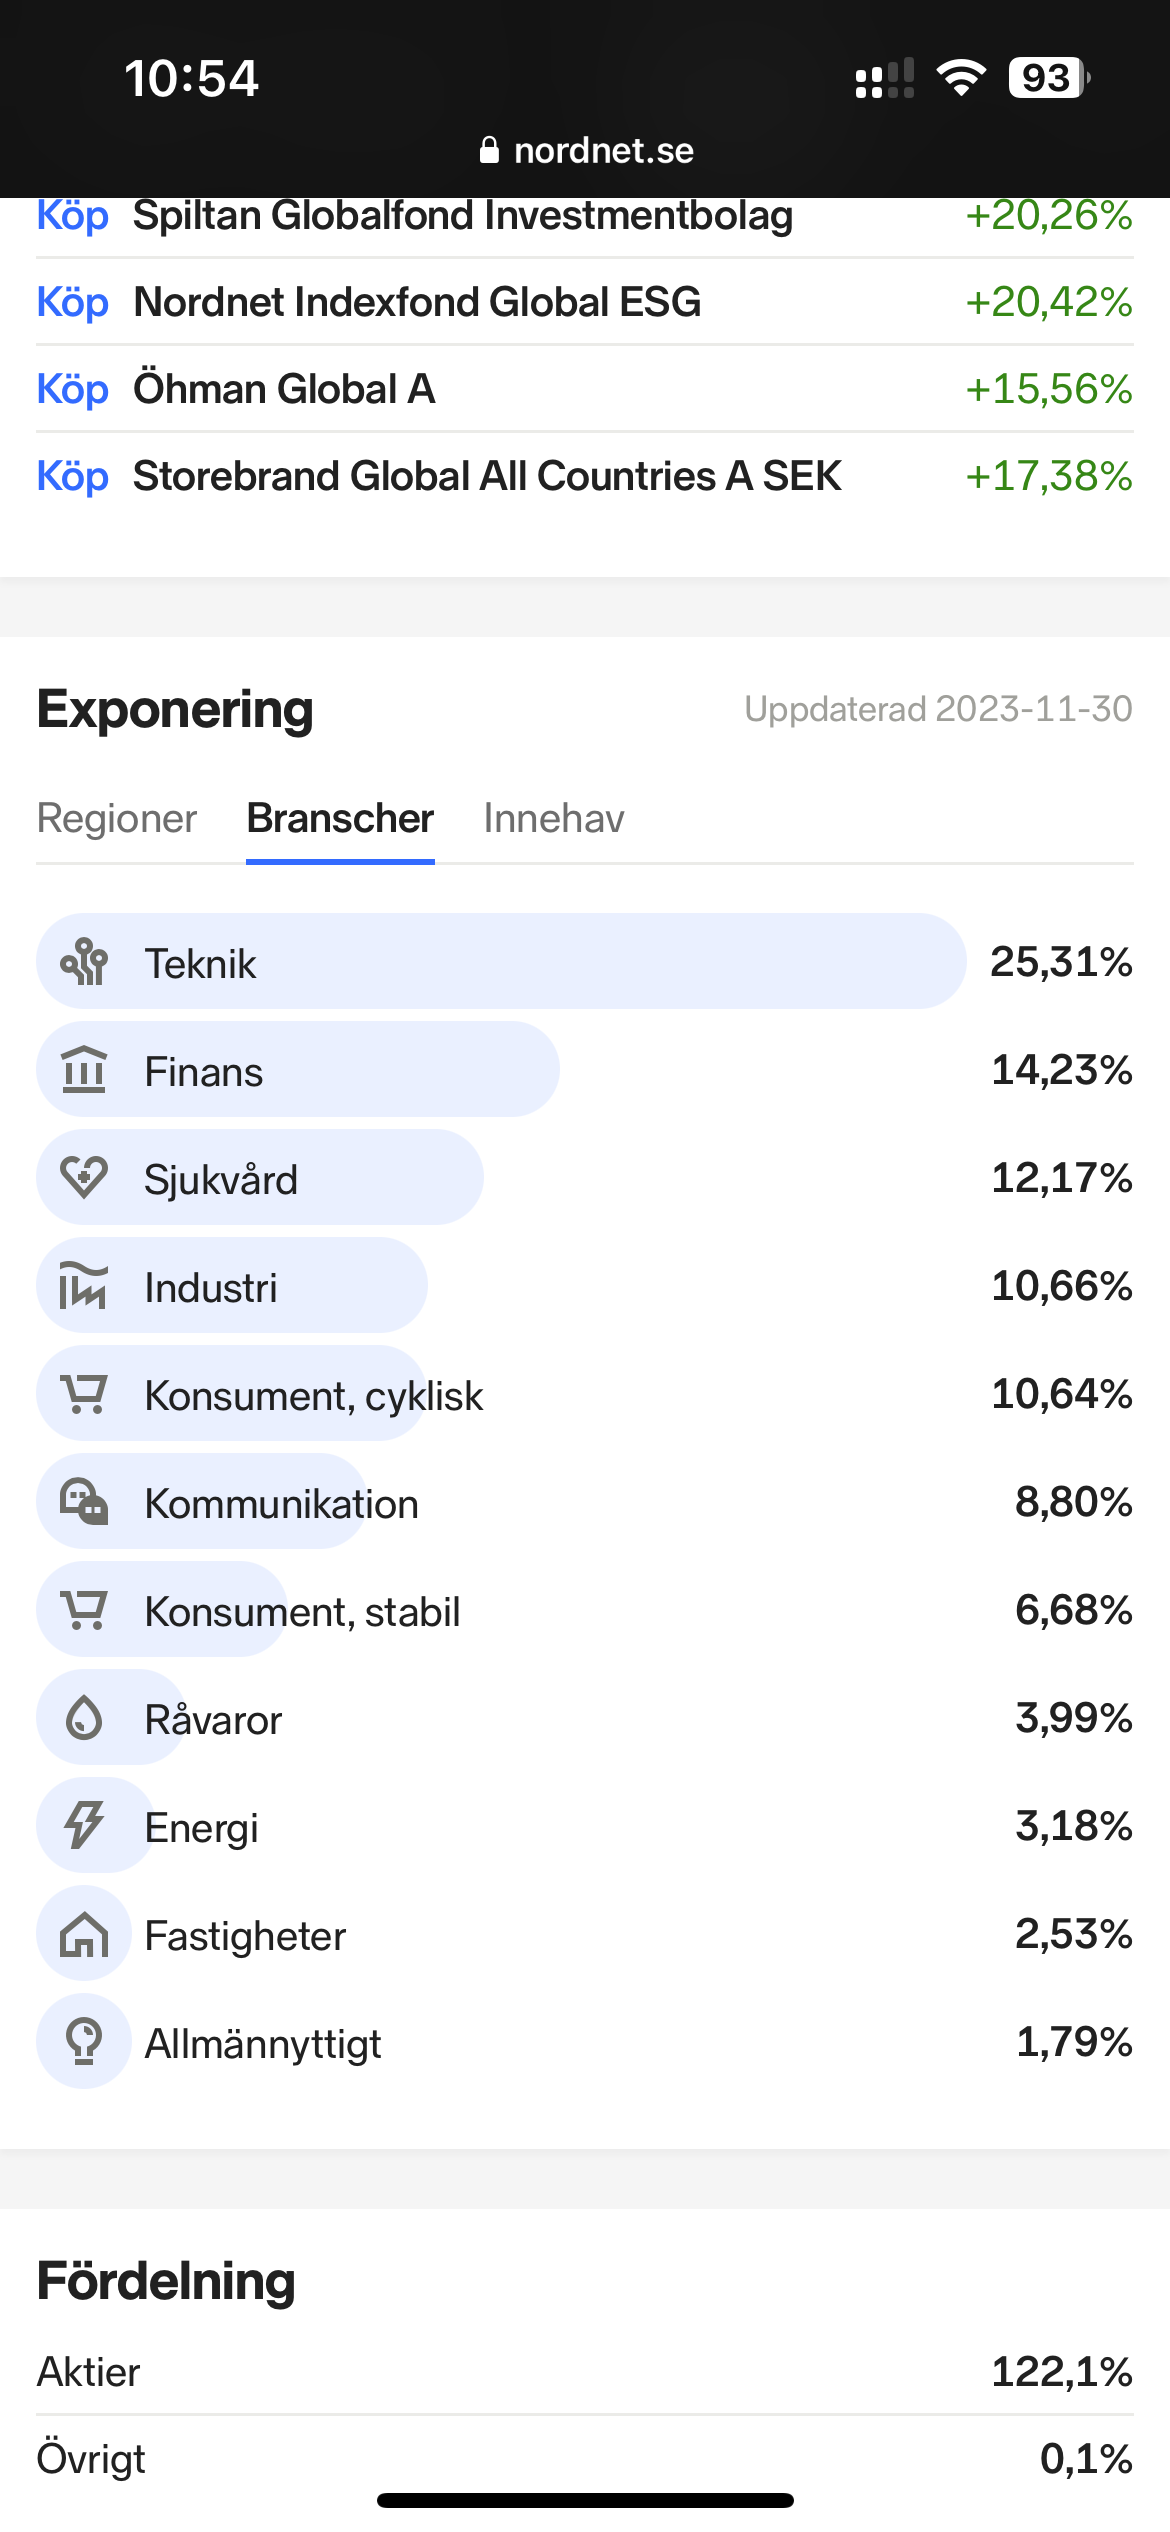Open the Innehav tab

[x=554, y=819]
